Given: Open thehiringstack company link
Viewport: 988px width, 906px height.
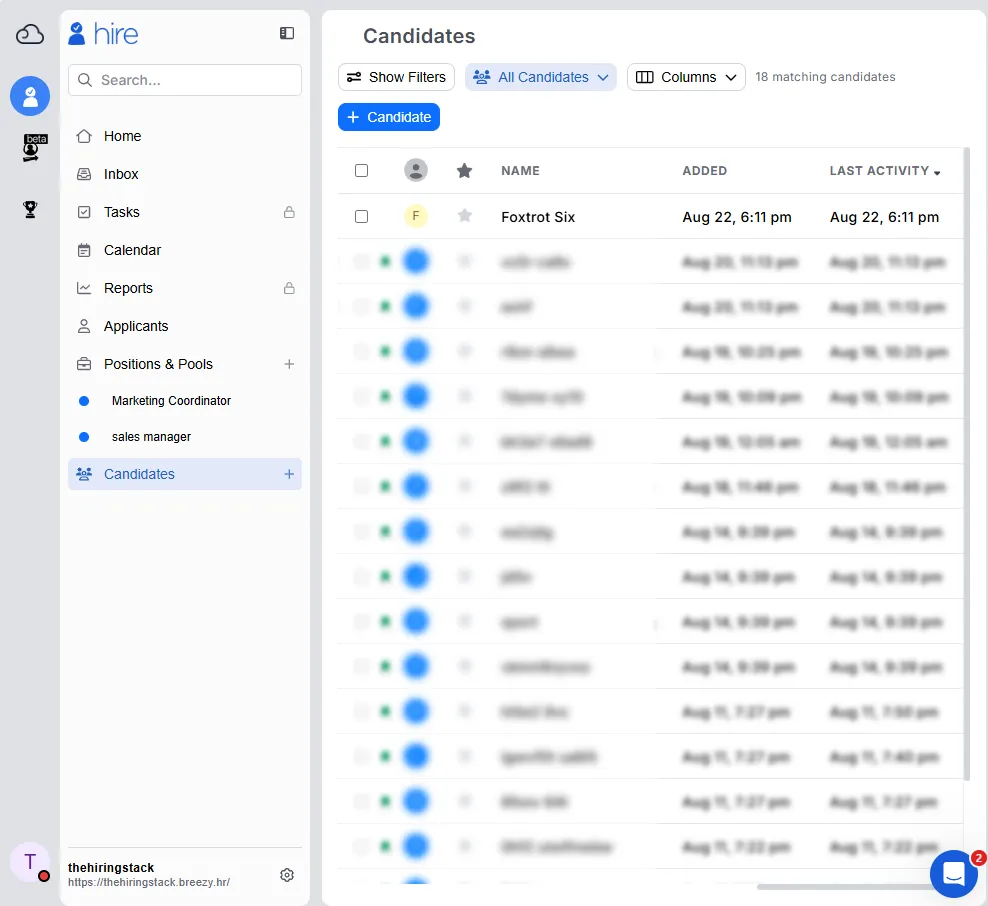Looking at the screenshot, I should coord(149,882).
